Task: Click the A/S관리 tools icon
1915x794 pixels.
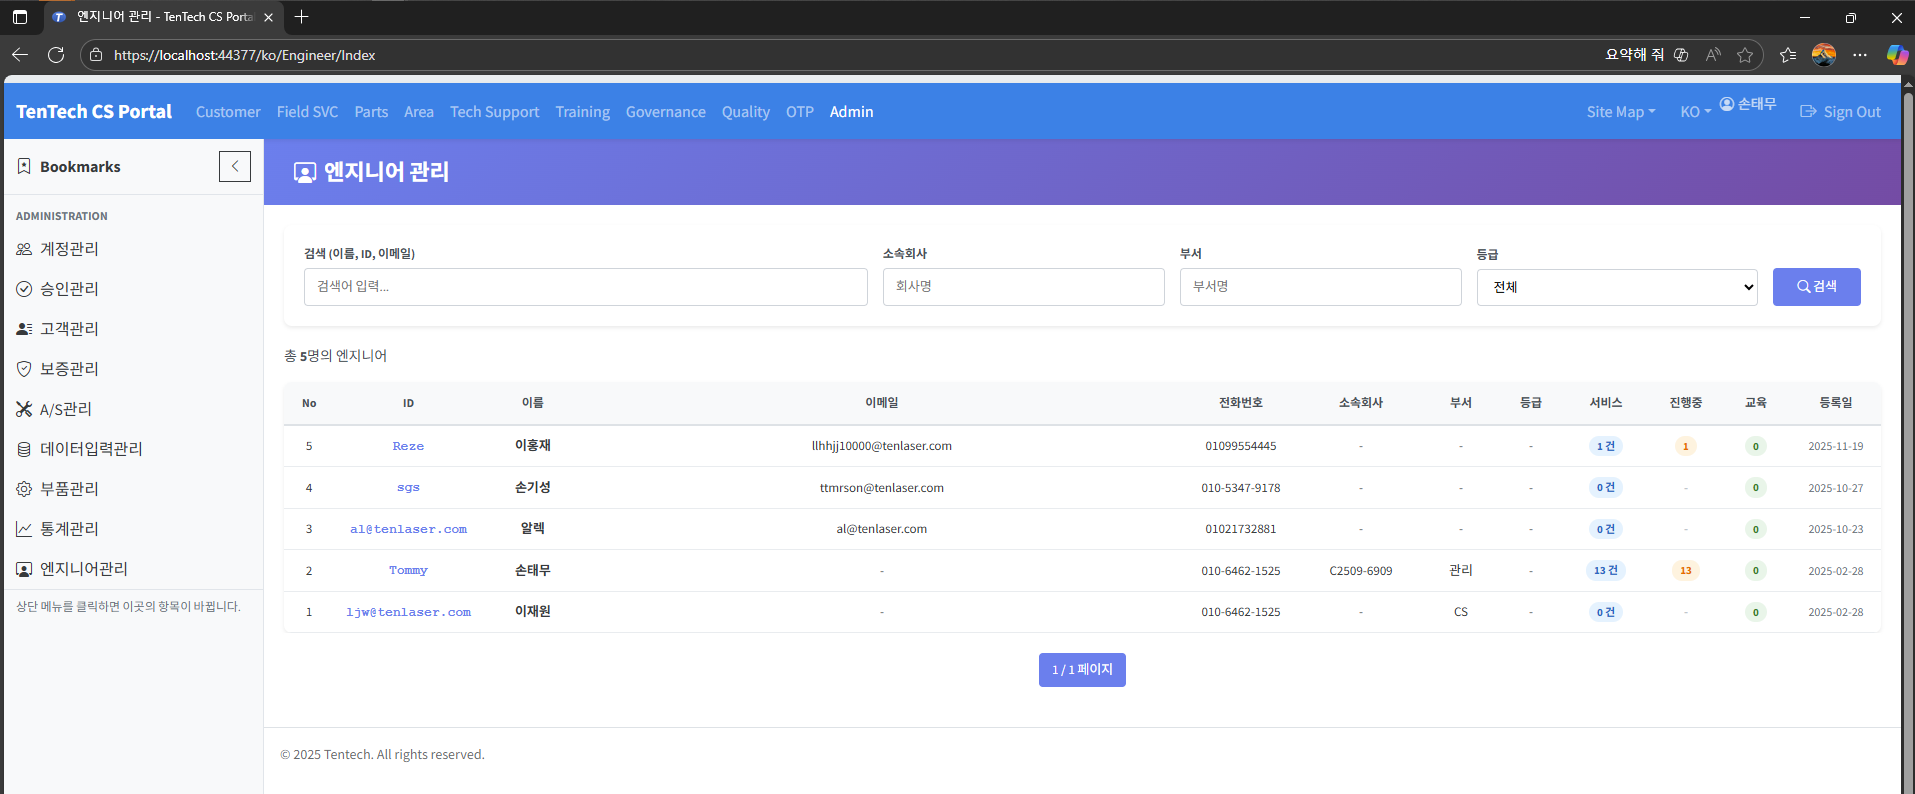Action: click(x=24, y=409)
